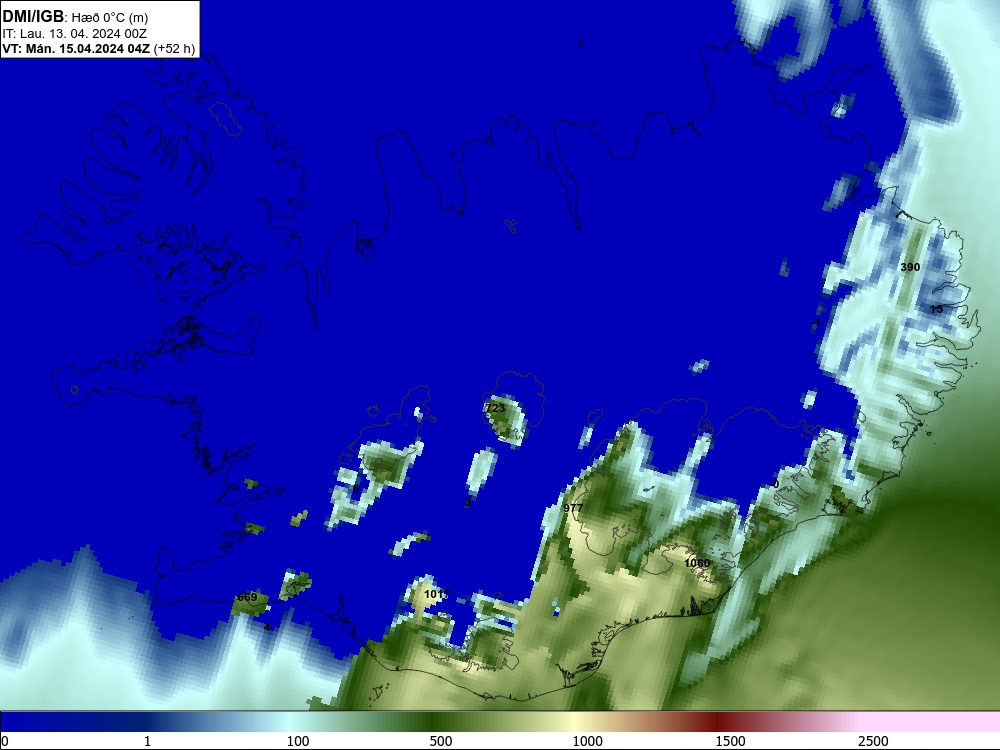Click the map value label 723
This screenshot has width=1000, height=750.
coord(495,408)
